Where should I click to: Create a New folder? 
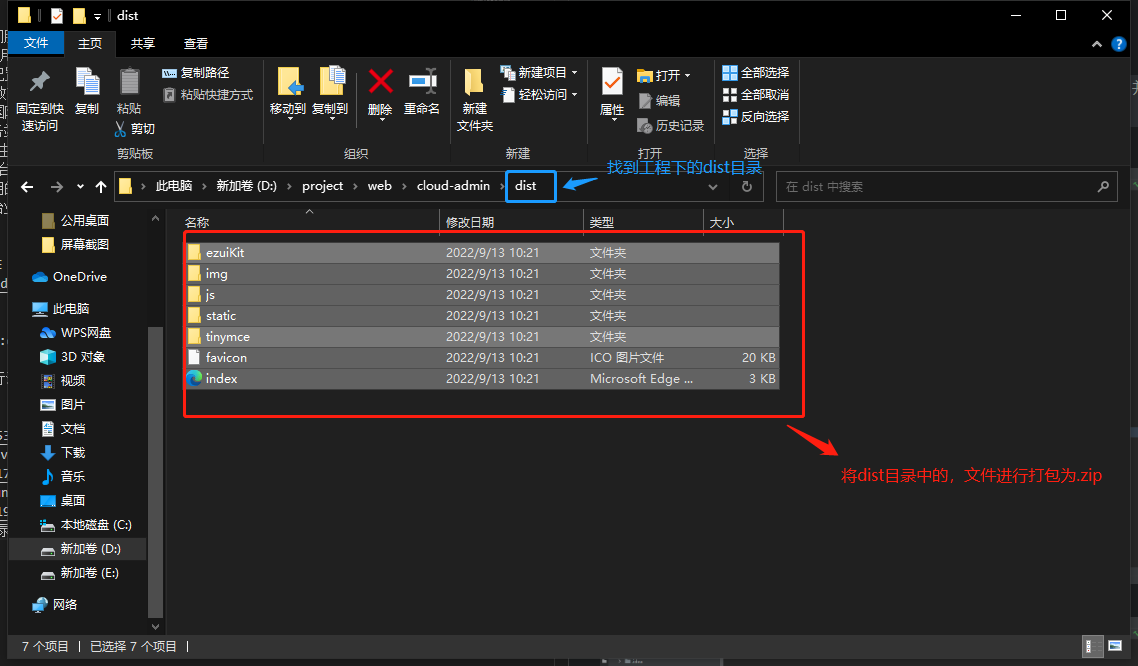[x=475, y=99]
